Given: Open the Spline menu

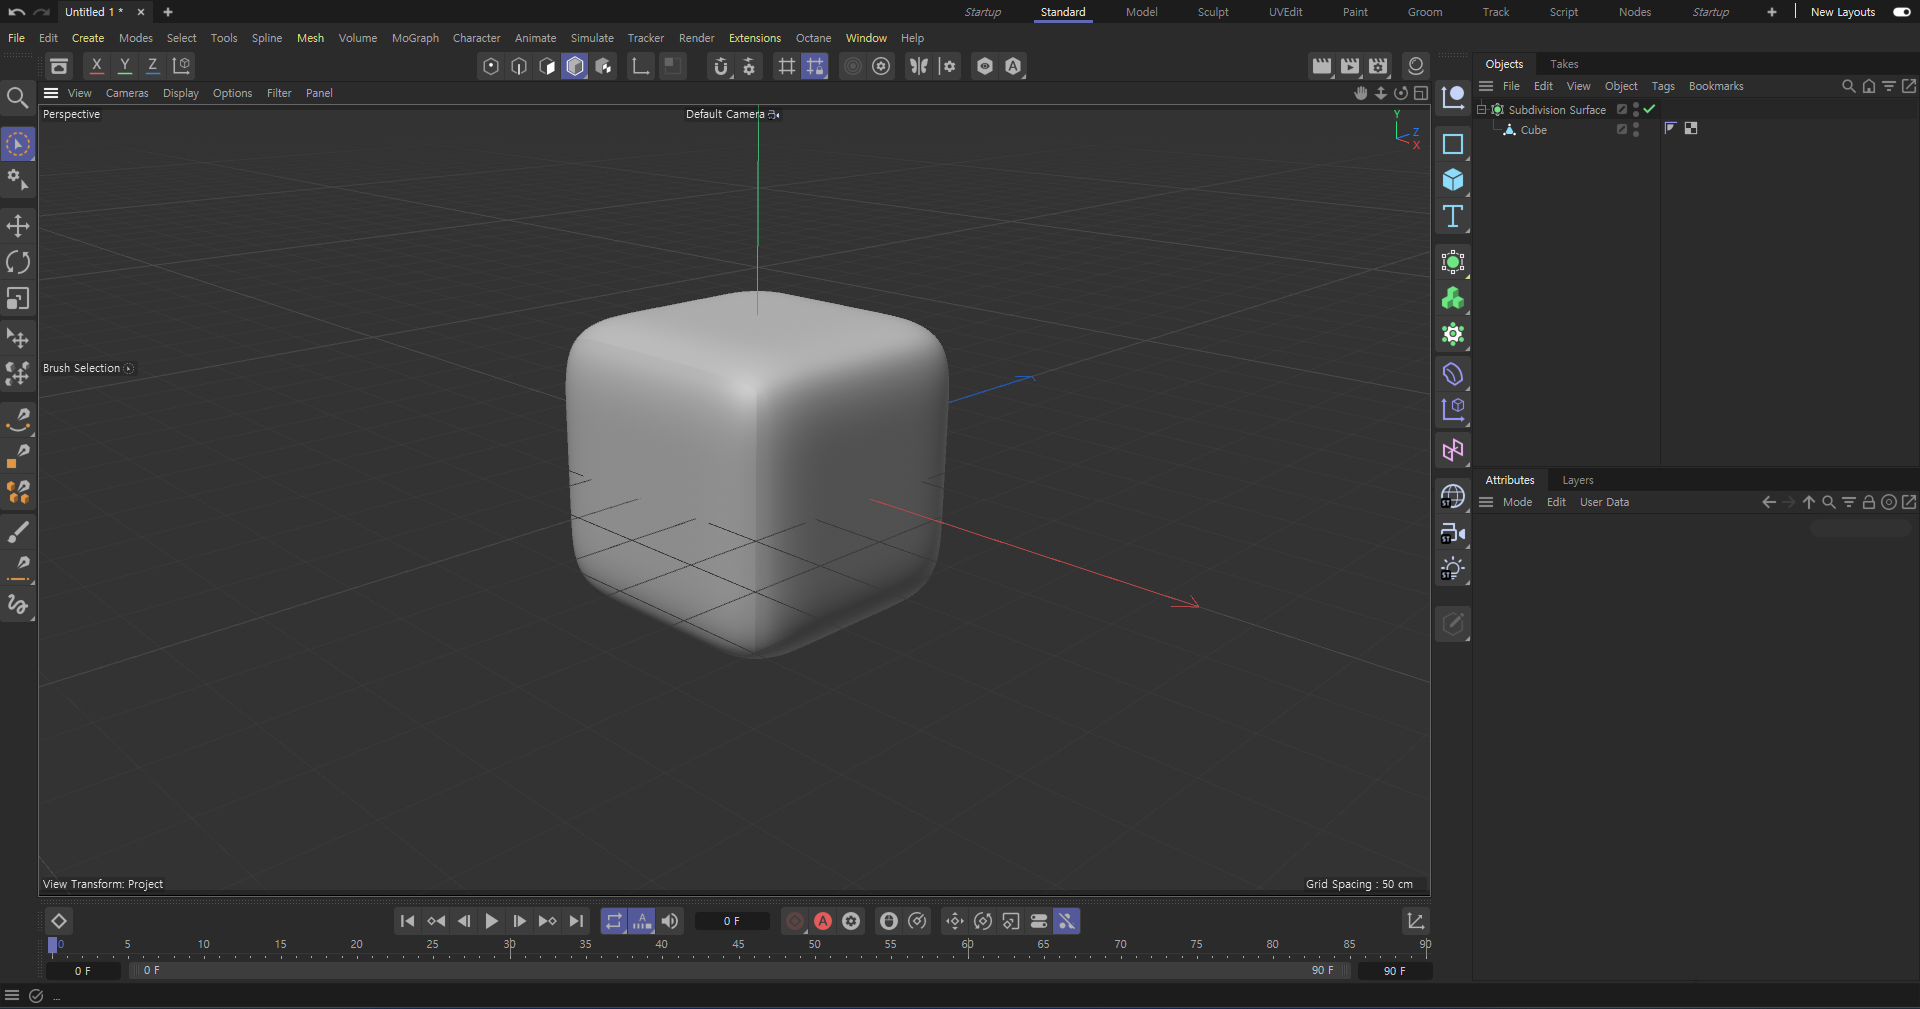Looking at the screenshot, I should 267,38.
